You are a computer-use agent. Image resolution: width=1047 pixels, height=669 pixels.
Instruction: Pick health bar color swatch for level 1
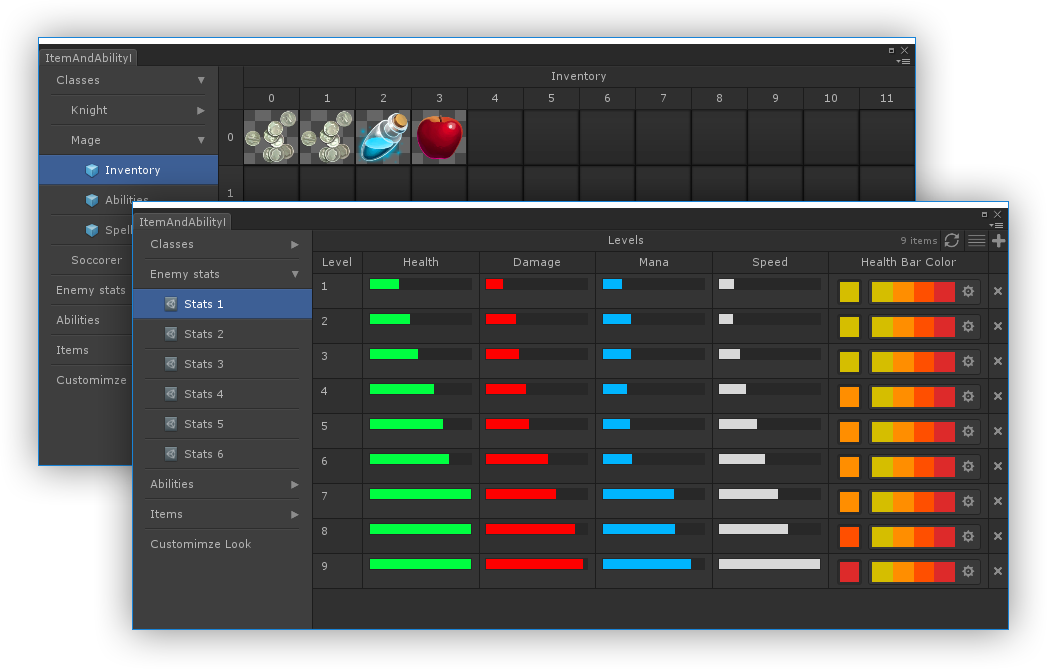[849, 292]
